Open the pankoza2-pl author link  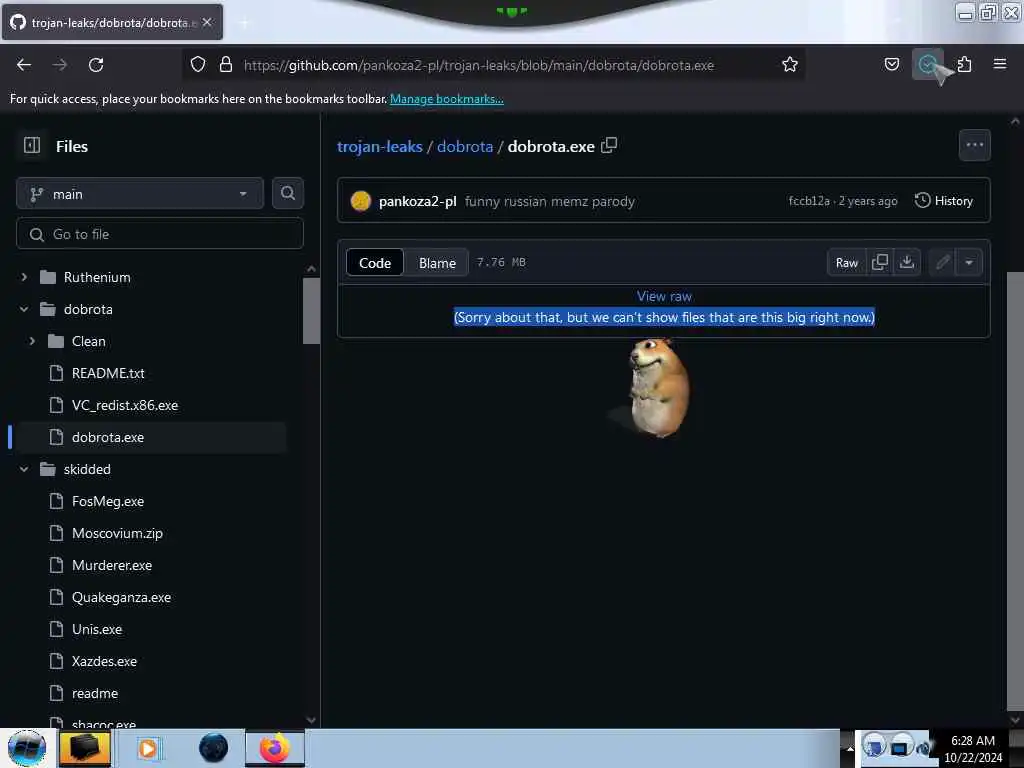(x=417, y=201)
